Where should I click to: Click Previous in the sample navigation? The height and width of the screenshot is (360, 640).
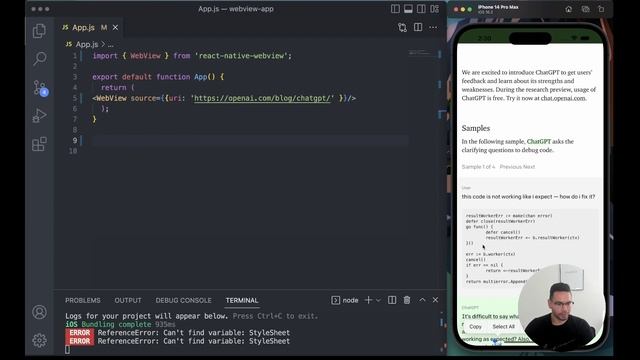(x=510, y=167)
